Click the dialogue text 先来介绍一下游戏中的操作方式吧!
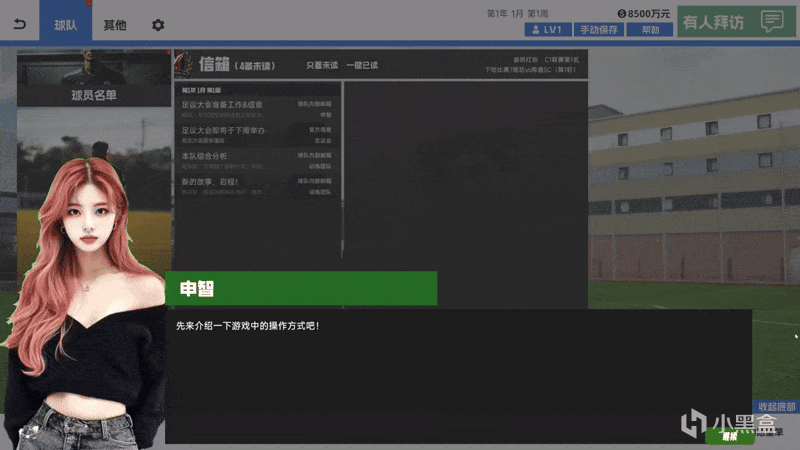The width and height of the screenshot is (800, 450). [247, 326]
